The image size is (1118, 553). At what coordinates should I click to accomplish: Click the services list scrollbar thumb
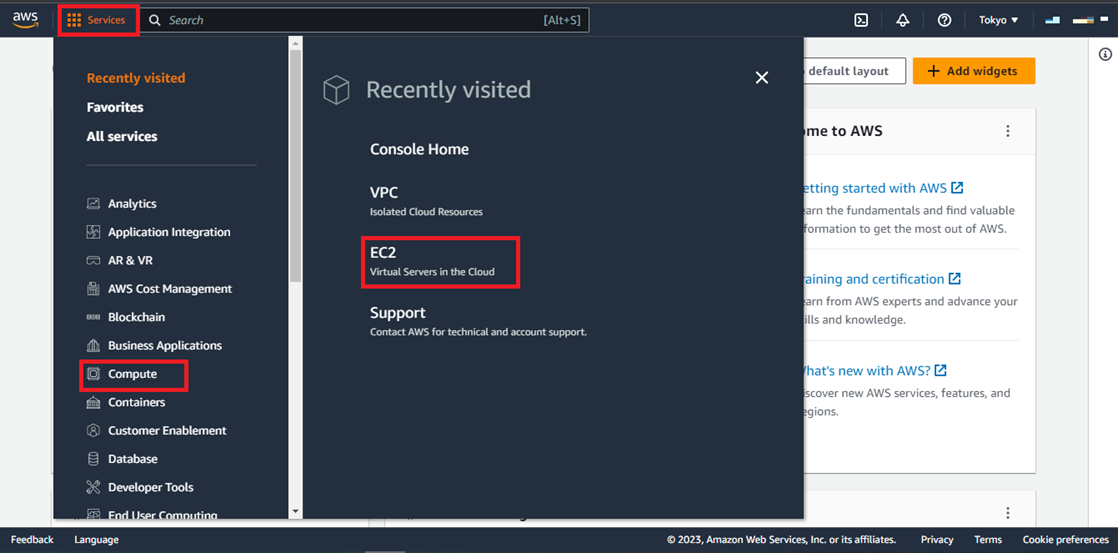(295, 165)
